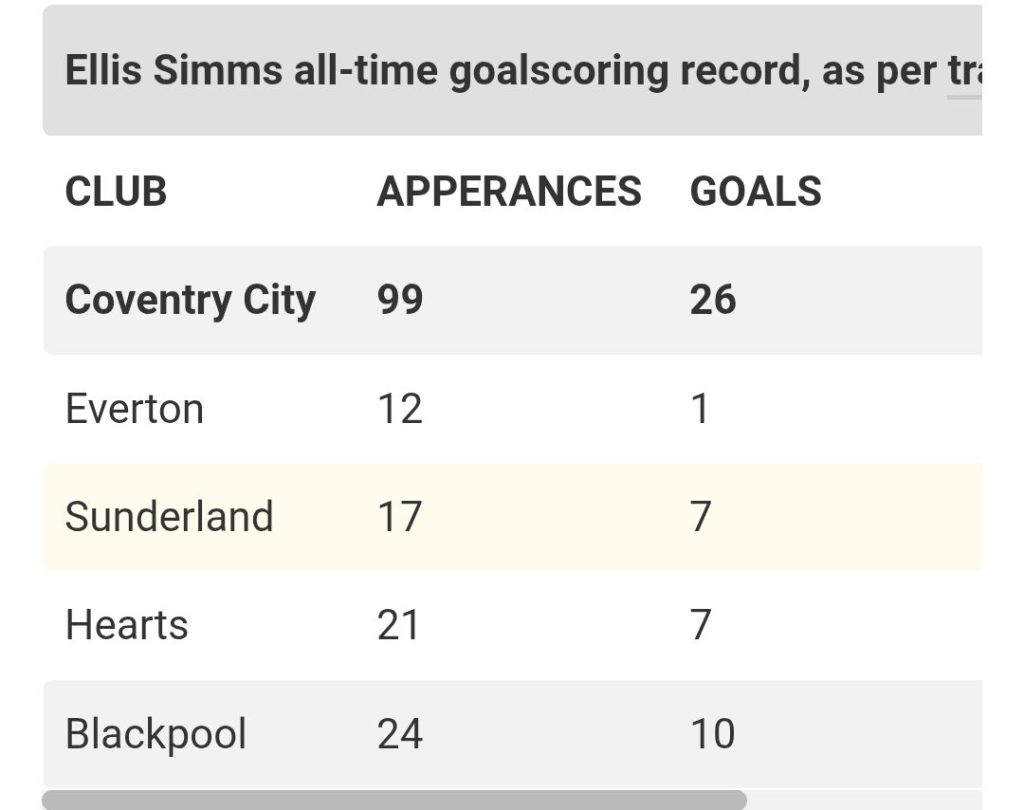
Task: Select the Blackpool club cell
Action: 156,734
